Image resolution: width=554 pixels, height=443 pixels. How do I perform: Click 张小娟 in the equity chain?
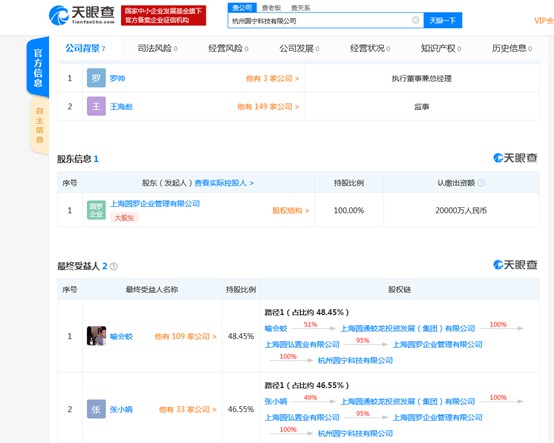click(x=276, y=402)
